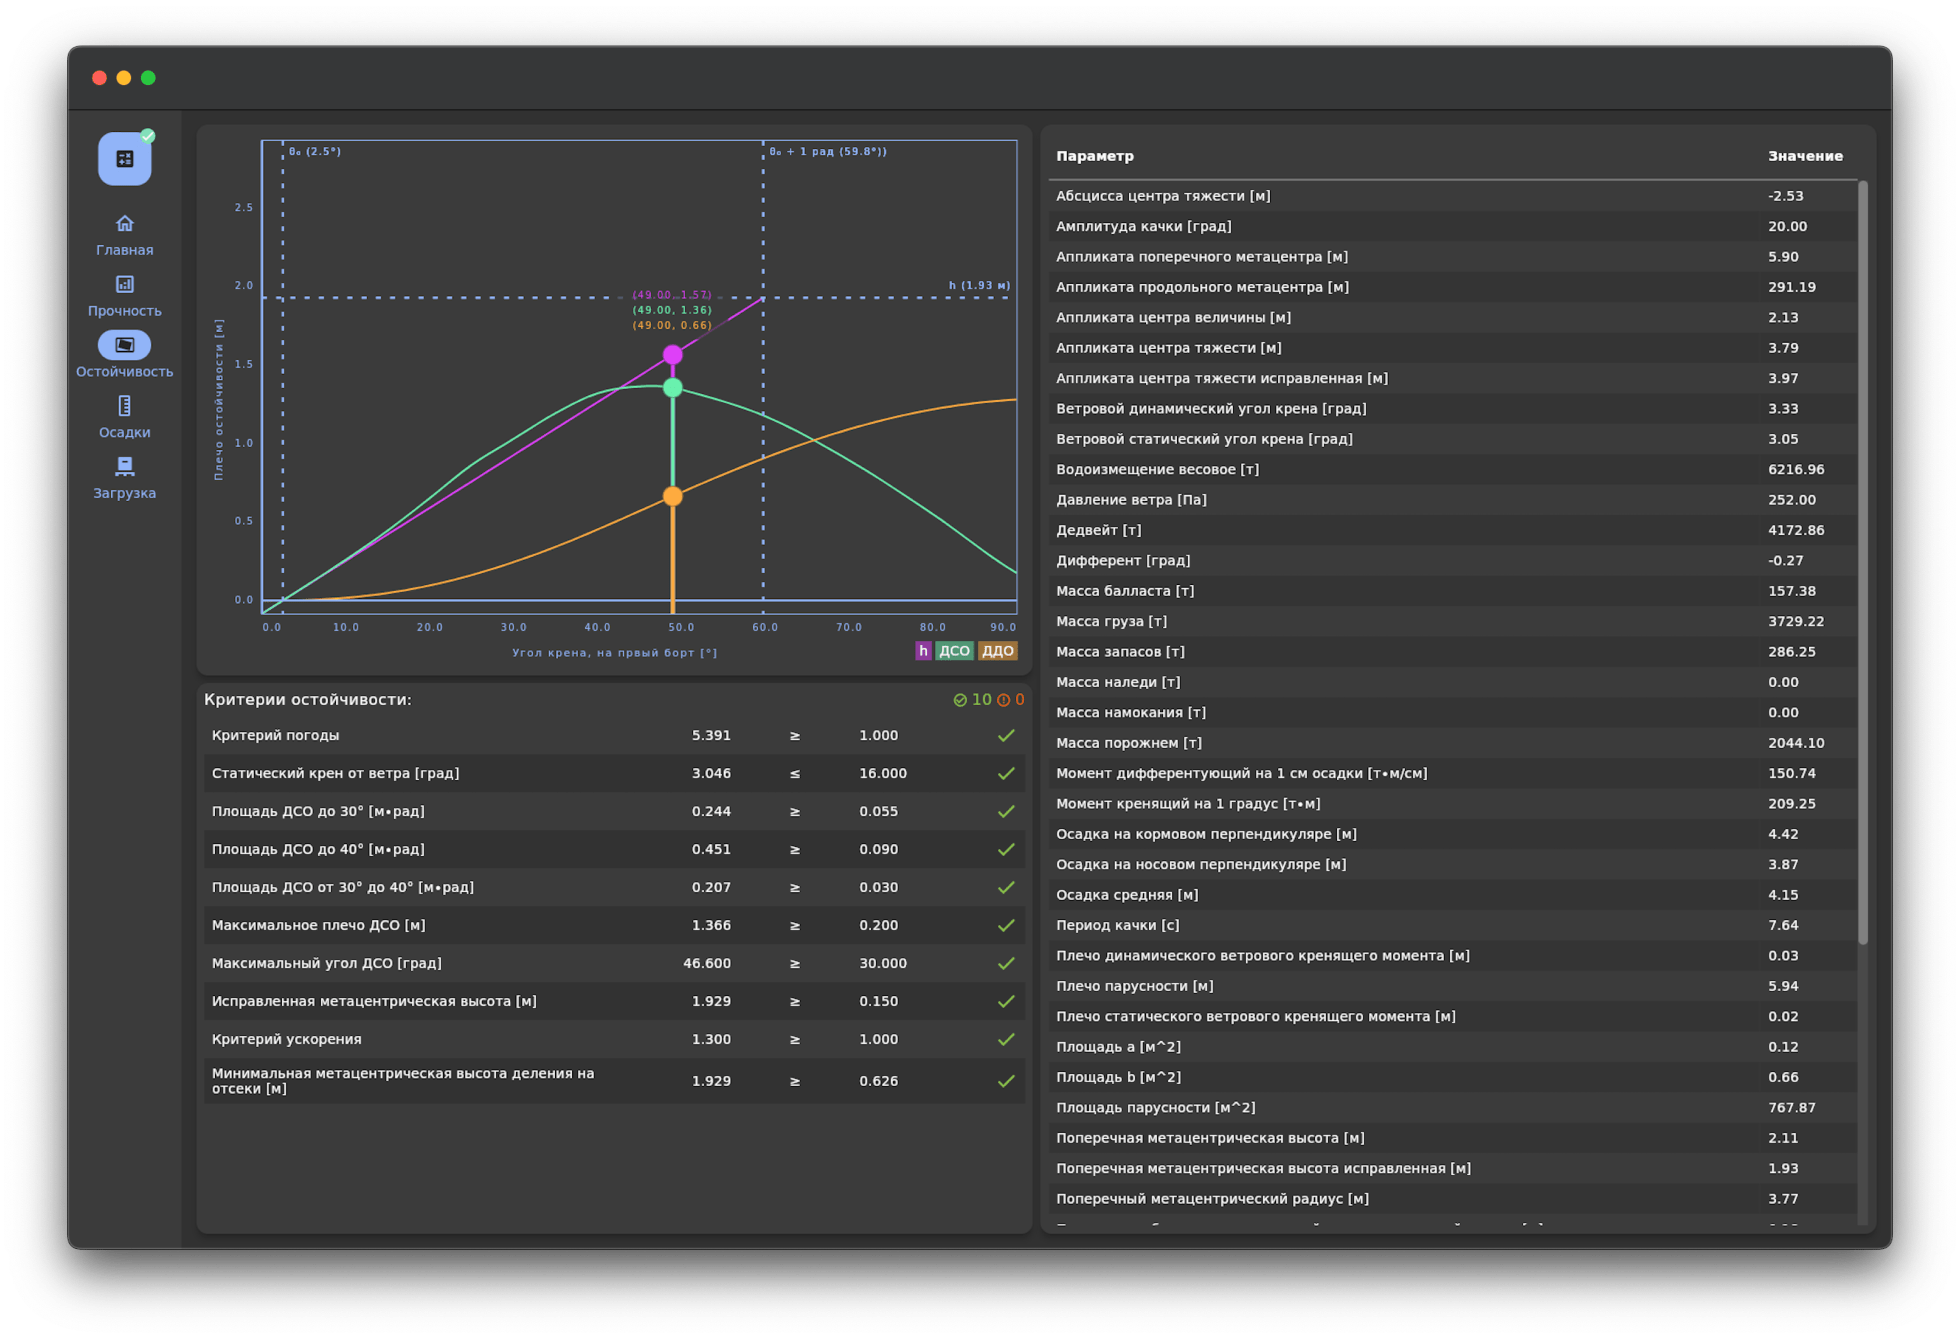This screenshot has height=1339, width=1960.
Task: Click the θ₀ + 1 рад (59.8°) chart label
Action: [828, 152]
